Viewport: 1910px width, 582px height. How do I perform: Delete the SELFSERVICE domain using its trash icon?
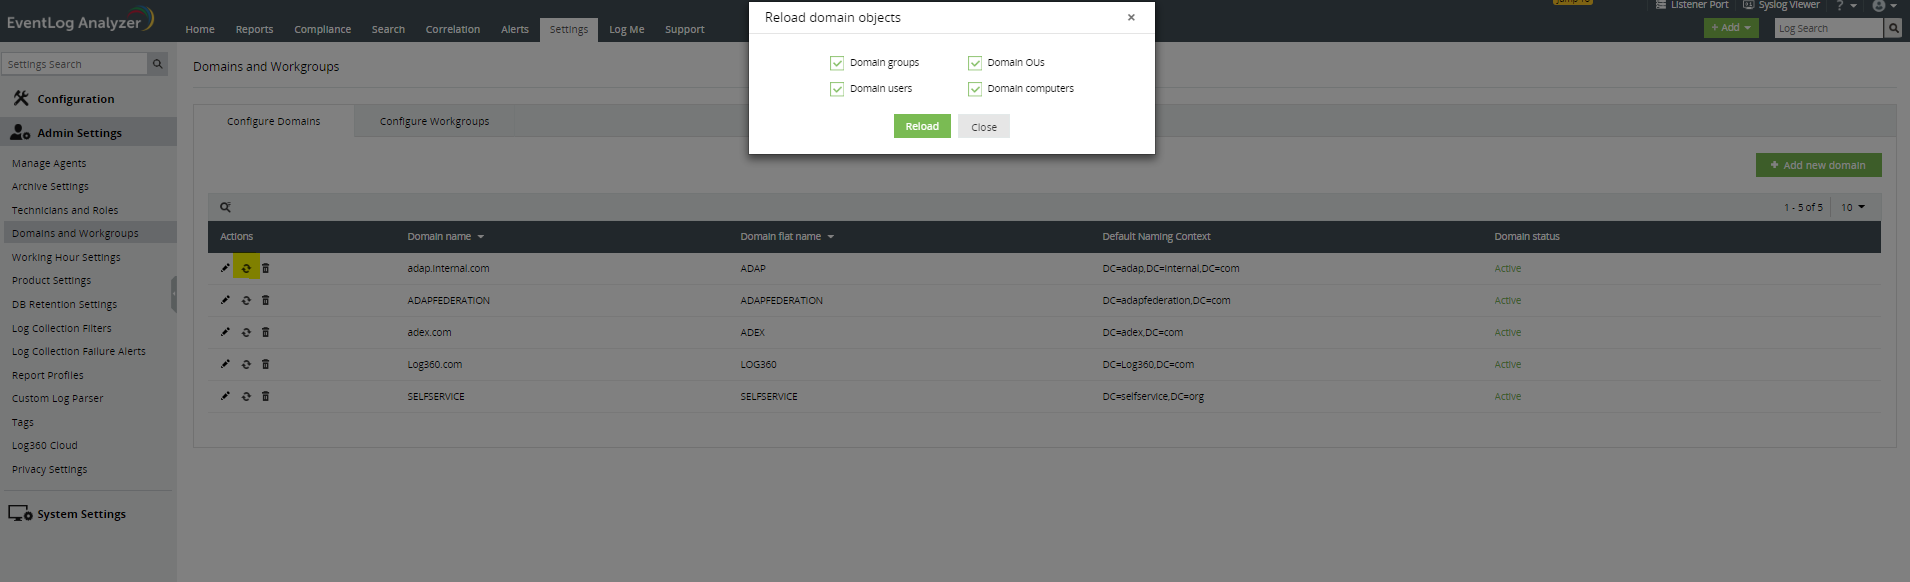[265, 396]
